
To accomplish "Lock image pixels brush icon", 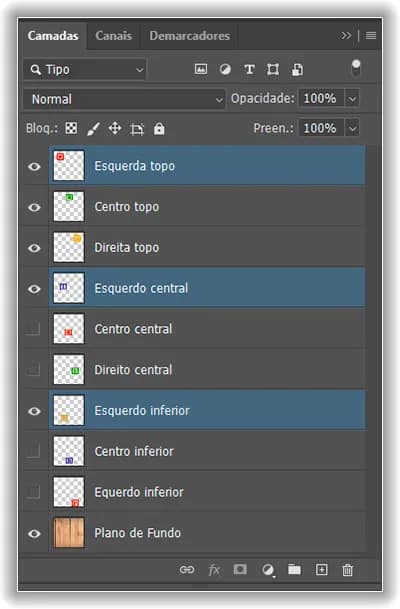I will pyautogui.click(x=93, y=129).
